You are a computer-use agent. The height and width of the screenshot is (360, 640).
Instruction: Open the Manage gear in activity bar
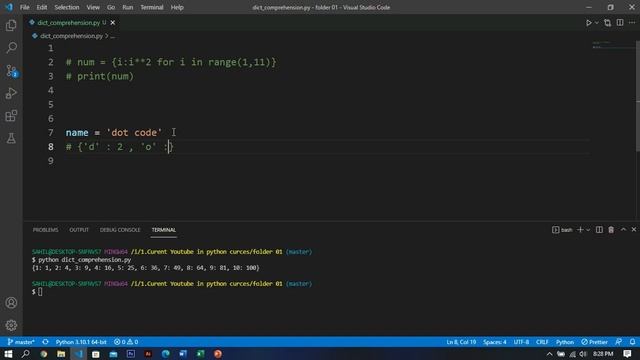point(11,325)
